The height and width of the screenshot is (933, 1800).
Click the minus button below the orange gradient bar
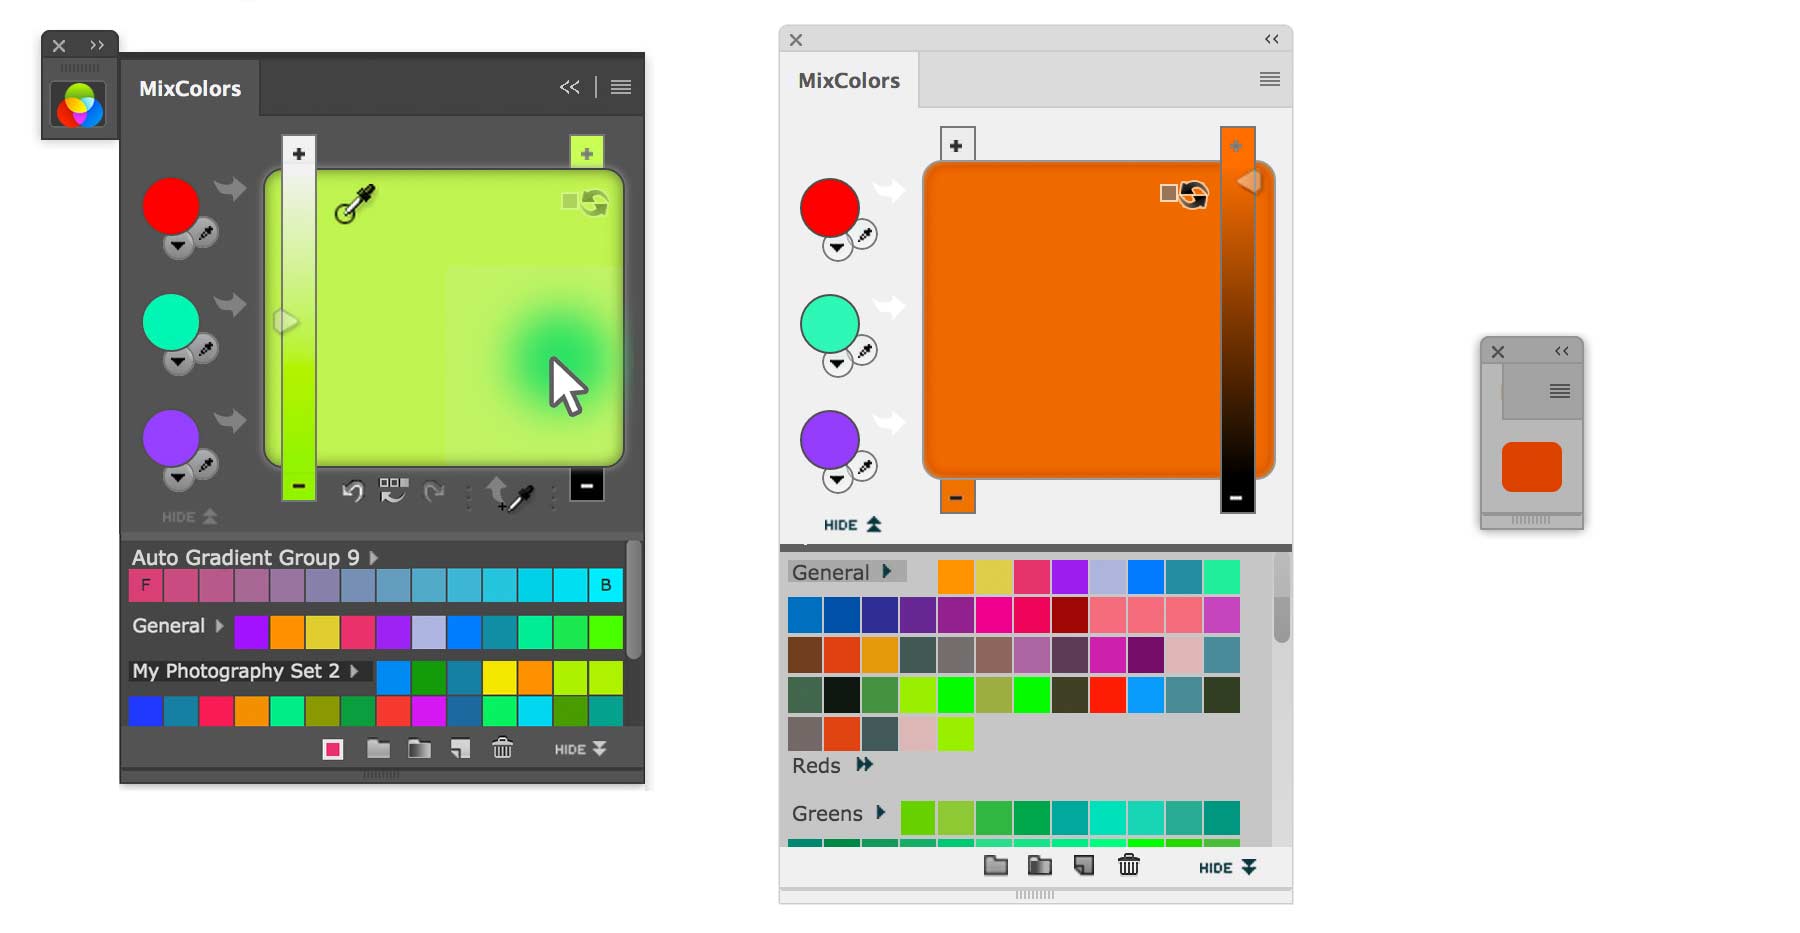[x=1237, y=497]
